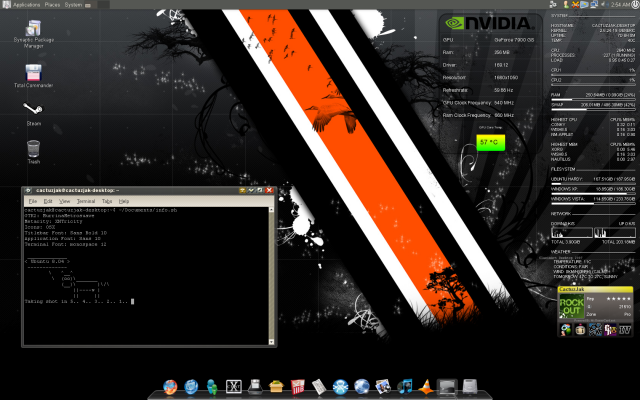Open the gray drive icon in dock
Screen dimensions: 640x400
470,386
